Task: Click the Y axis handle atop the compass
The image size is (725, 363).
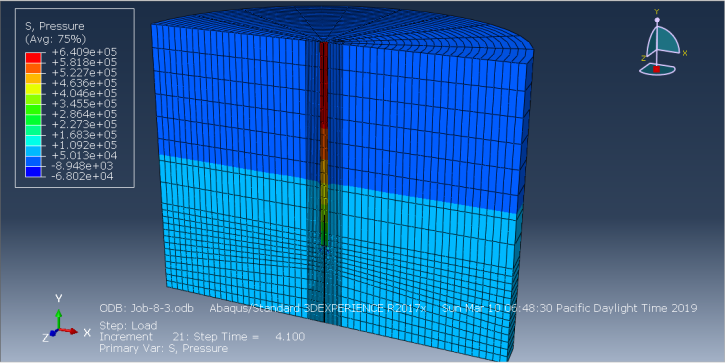Action: pos(657,20)
